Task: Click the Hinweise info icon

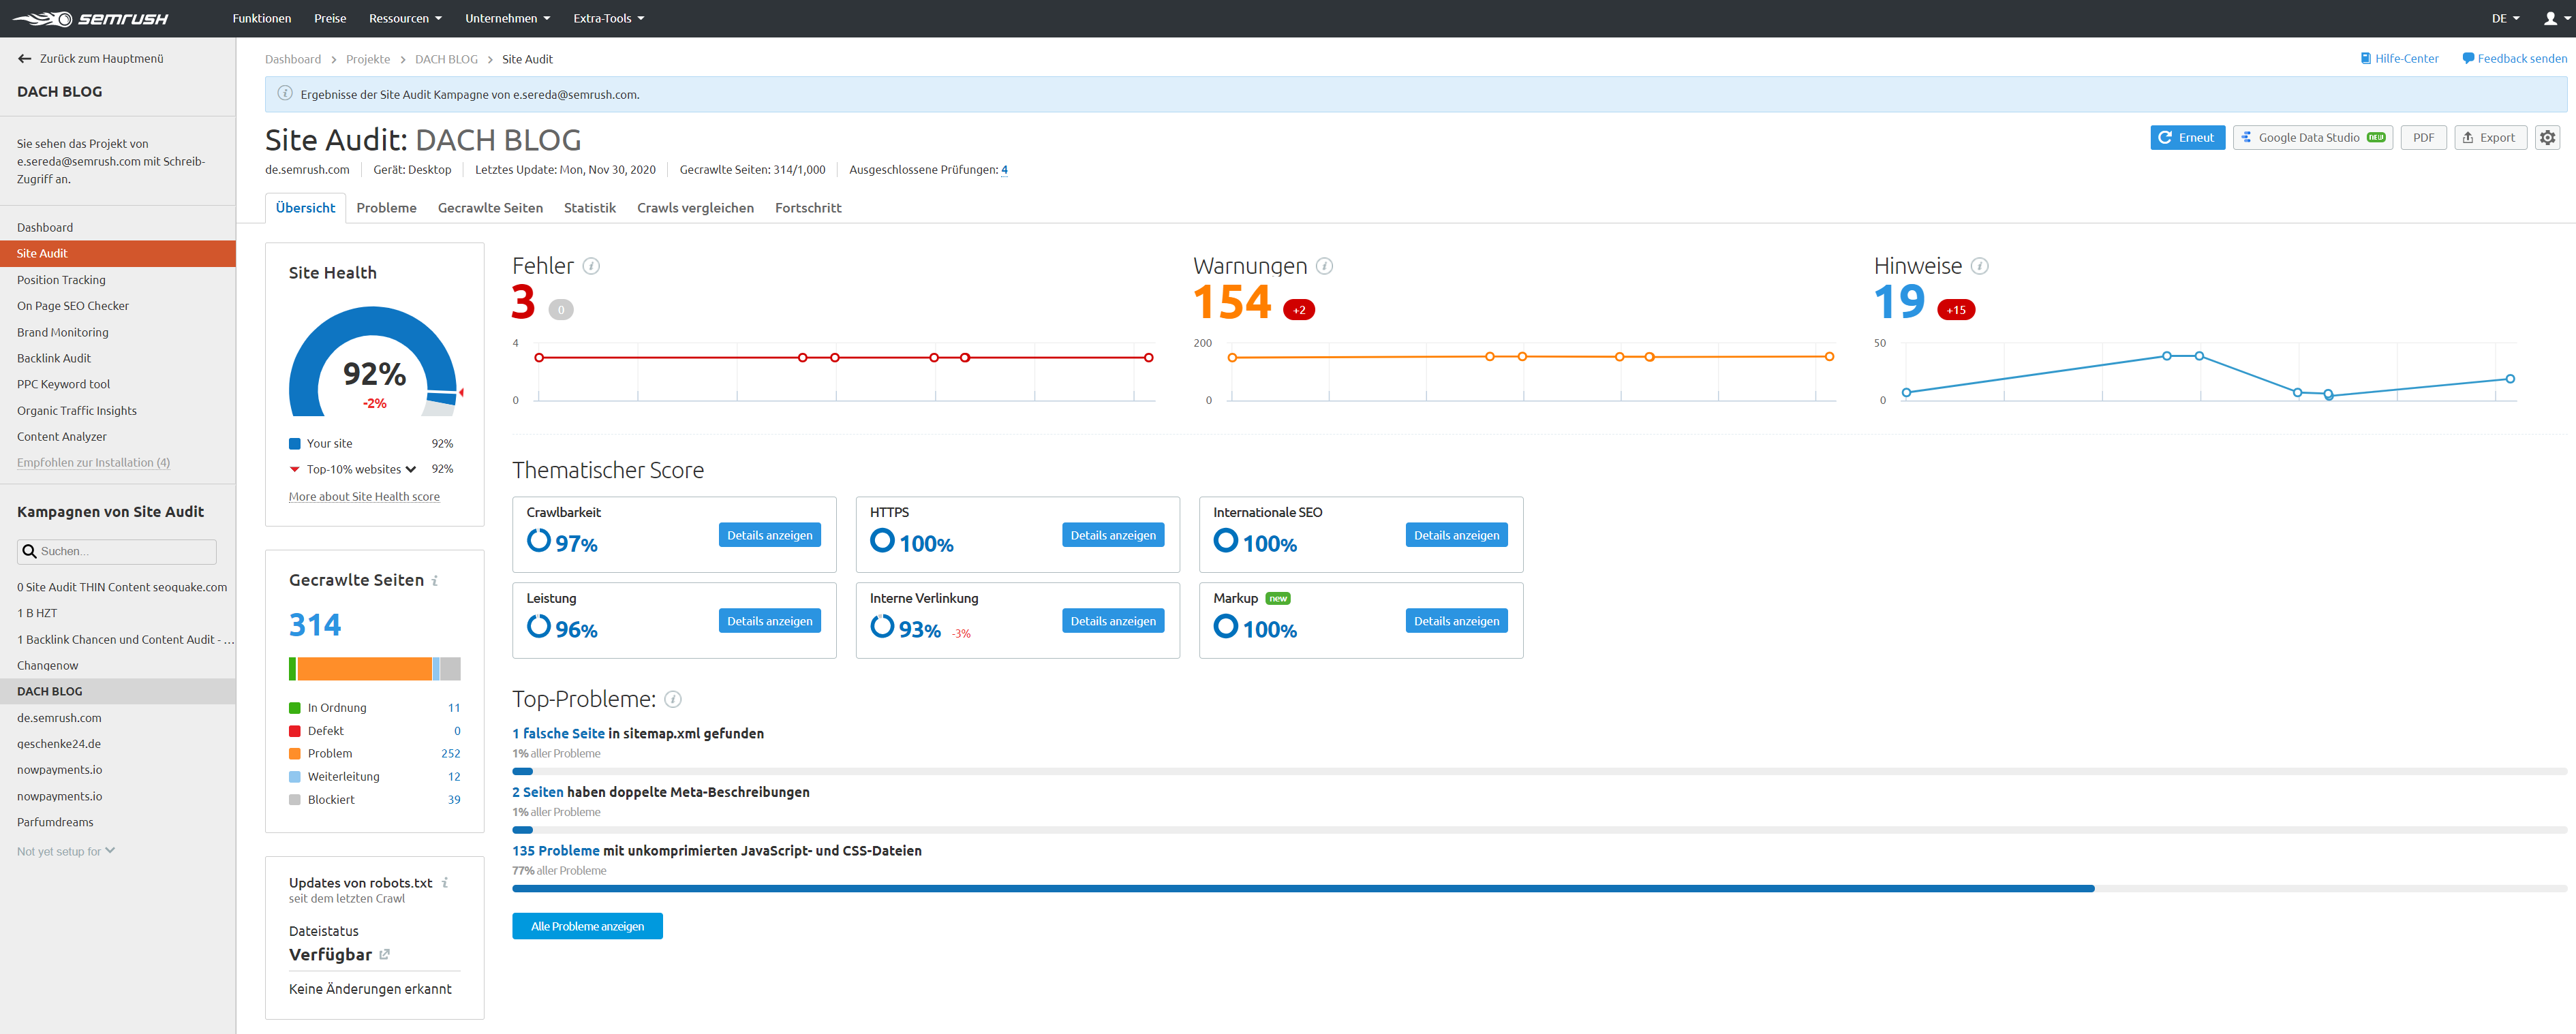Action: click(x=1979, y=266)
